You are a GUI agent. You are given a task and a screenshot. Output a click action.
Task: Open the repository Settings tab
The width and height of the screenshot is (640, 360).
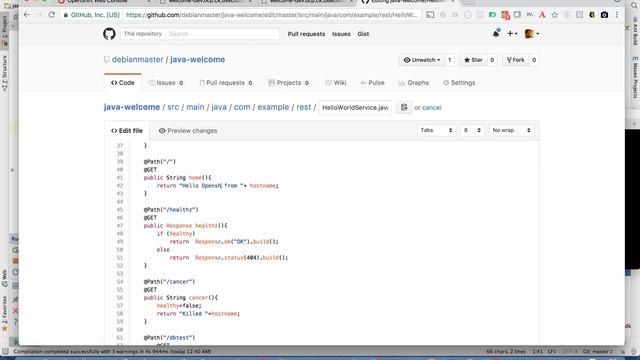tap(459, 83)
